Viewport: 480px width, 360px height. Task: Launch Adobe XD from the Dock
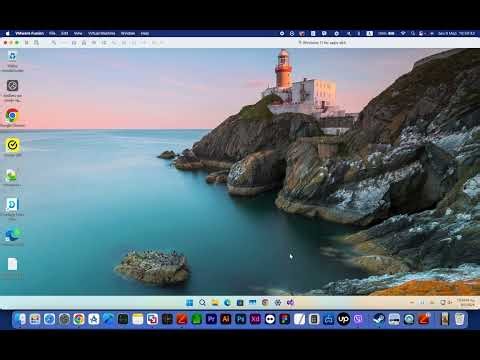(x=255, y=319)
